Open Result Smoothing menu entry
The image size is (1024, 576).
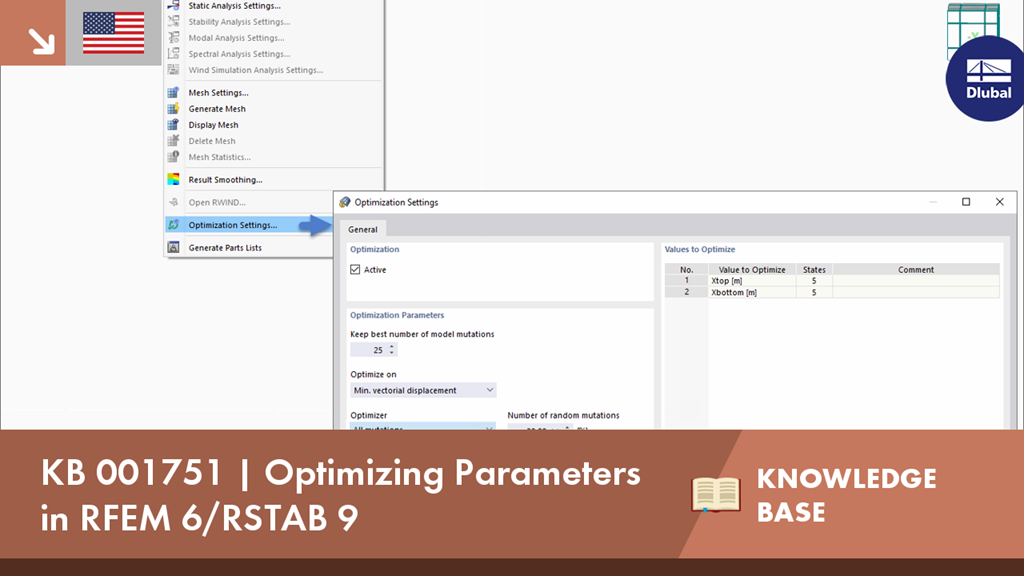[x=225, y=180]
